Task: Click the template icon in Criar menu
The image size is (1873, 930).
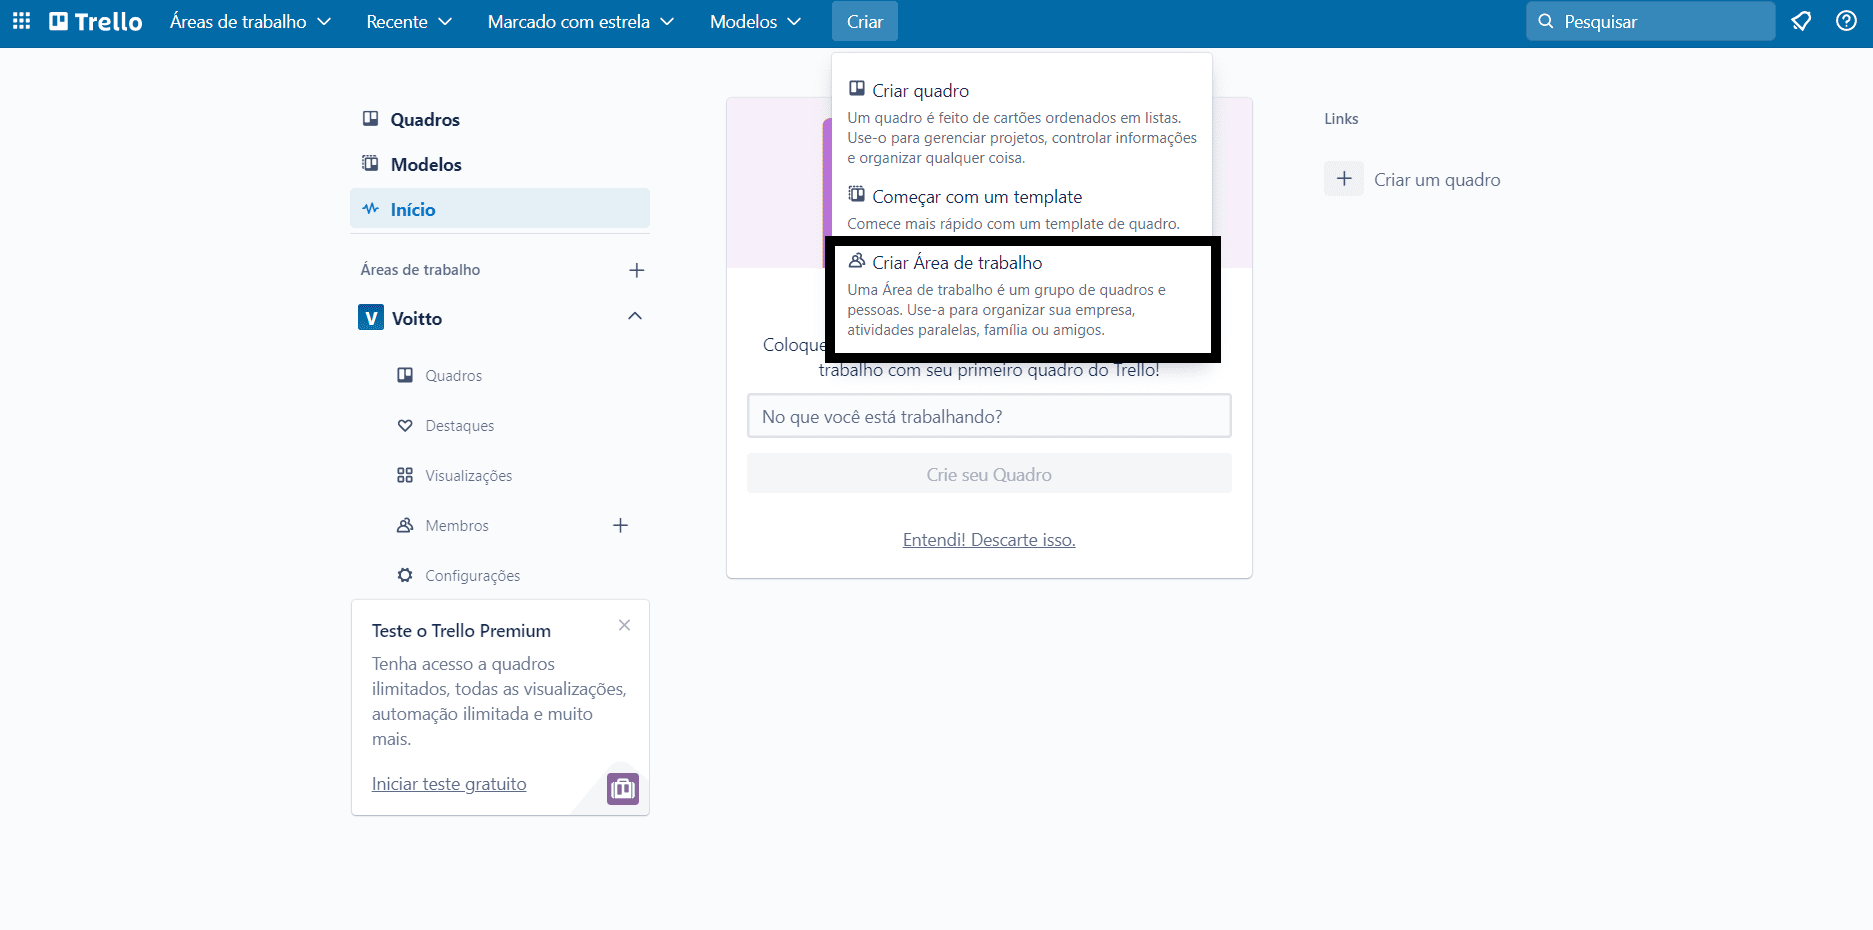Action: pos(857,194)
